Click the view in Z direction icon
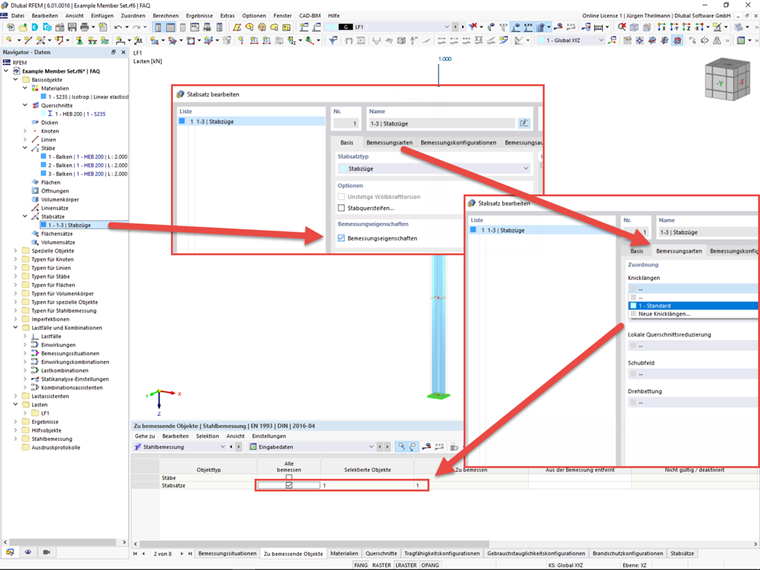The image size is (760, 570). [686, 27]
